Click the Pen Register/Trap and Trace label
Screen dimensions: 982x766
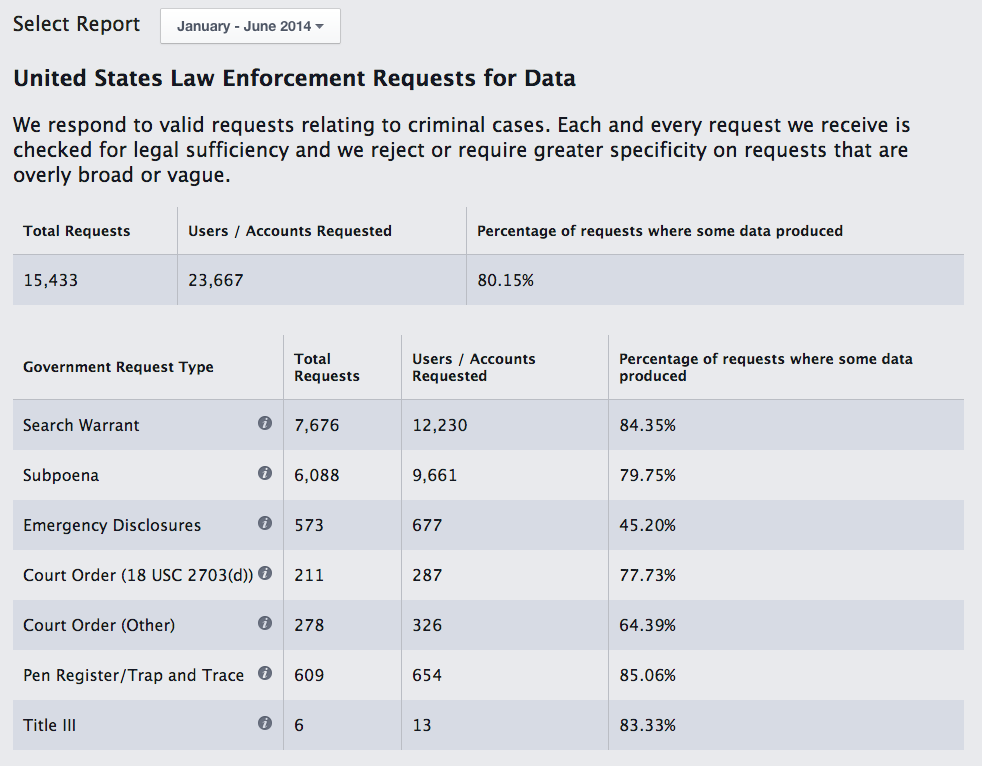click(x=133, y=675)
